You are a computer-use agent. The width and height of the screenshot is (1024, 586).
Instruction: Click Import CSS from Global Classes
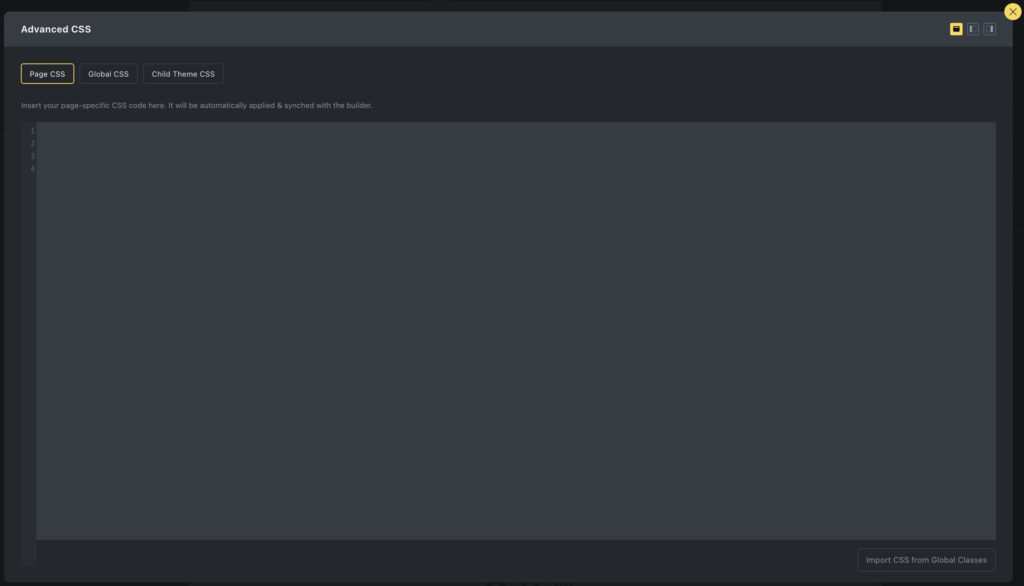point(925,559)
